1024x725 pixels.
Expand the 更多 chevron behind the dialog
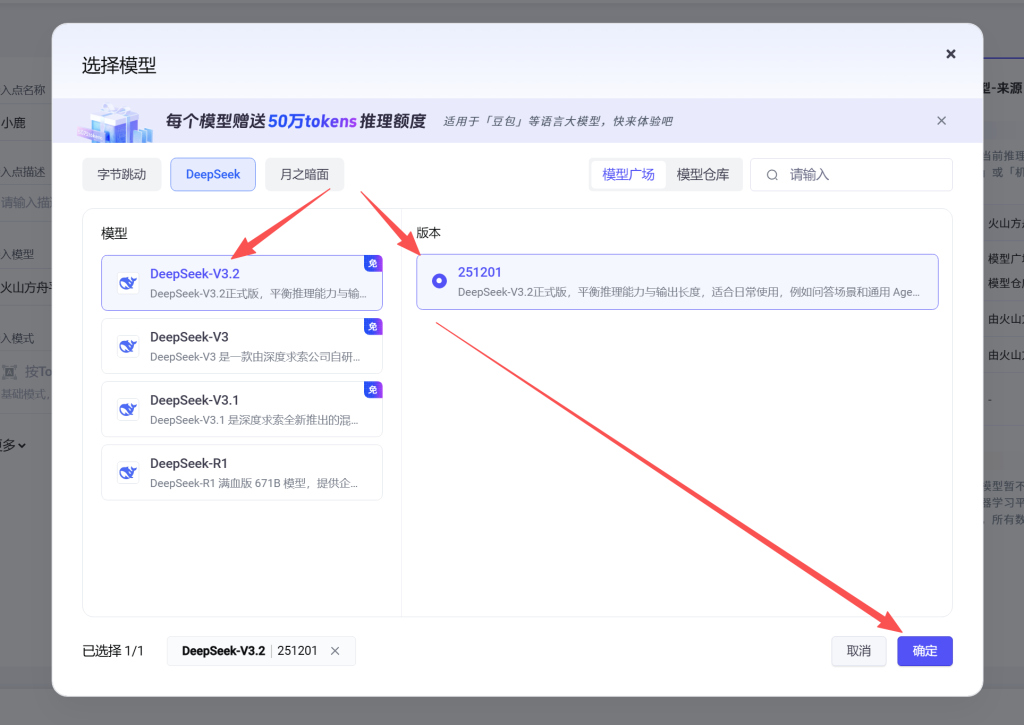20,445
